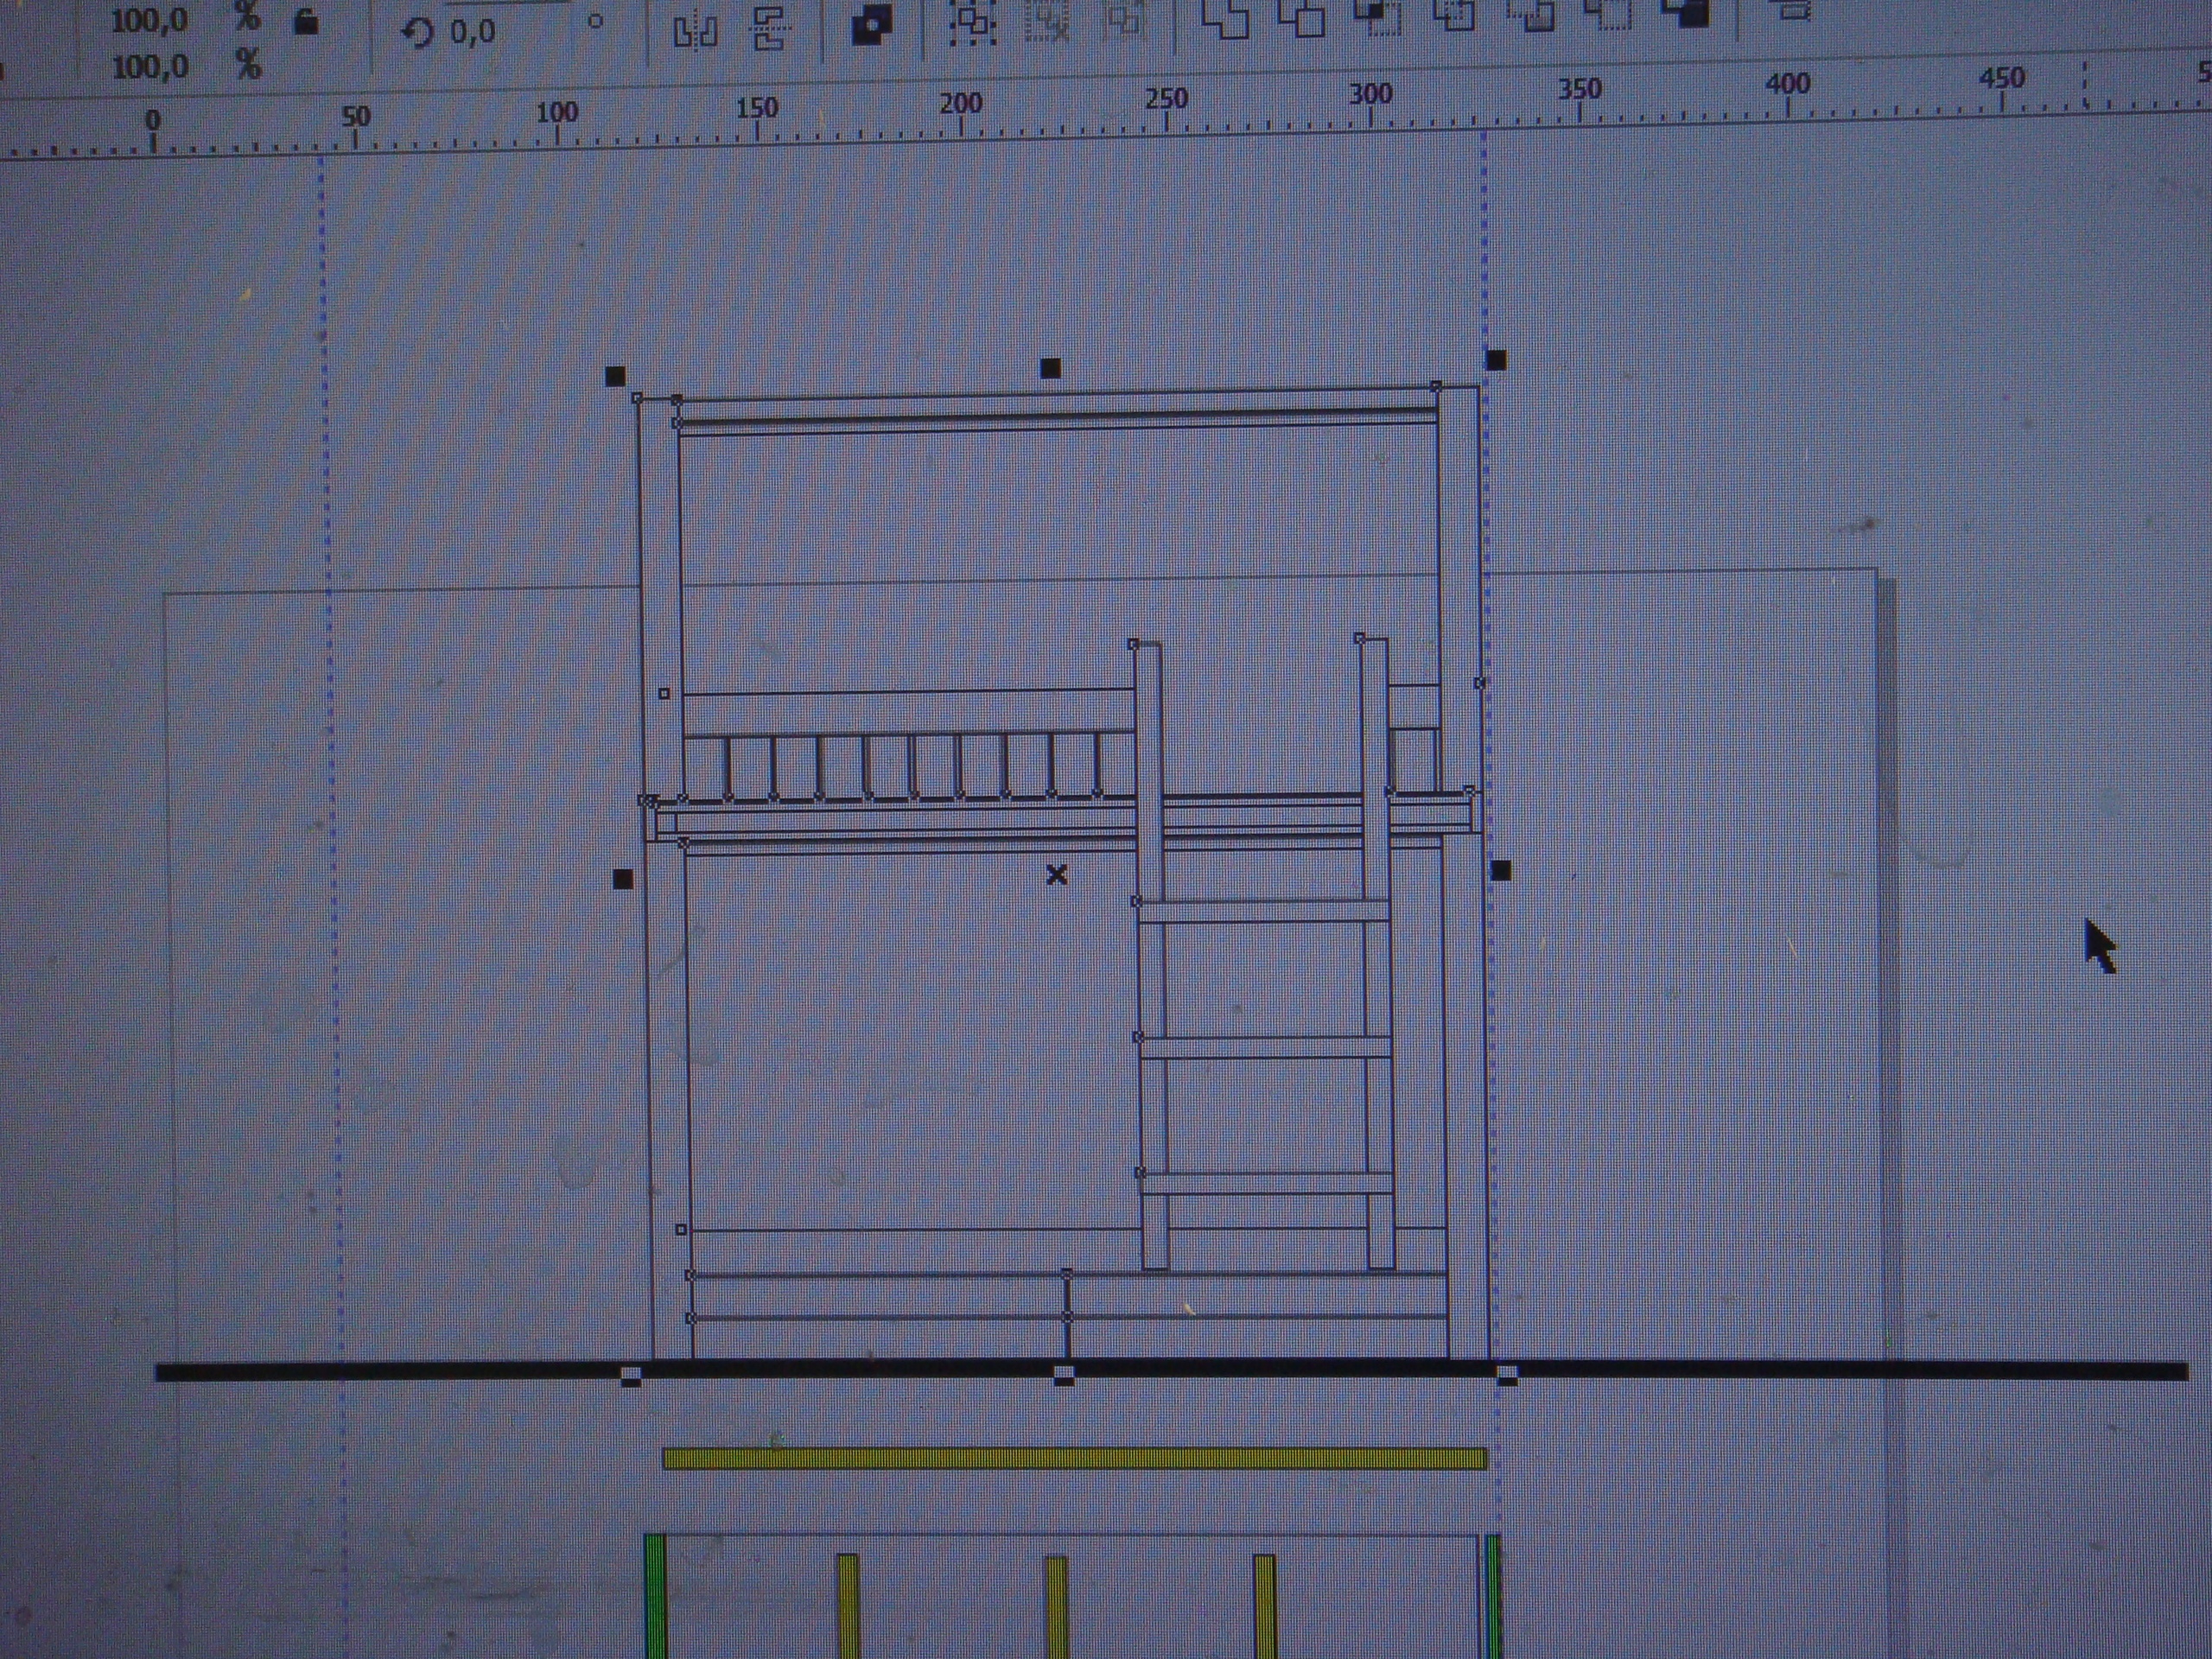The height and width of the screenshot is (1659, 2212).
Task: Click the top-right selection handle
Action: pos(1496,360)
